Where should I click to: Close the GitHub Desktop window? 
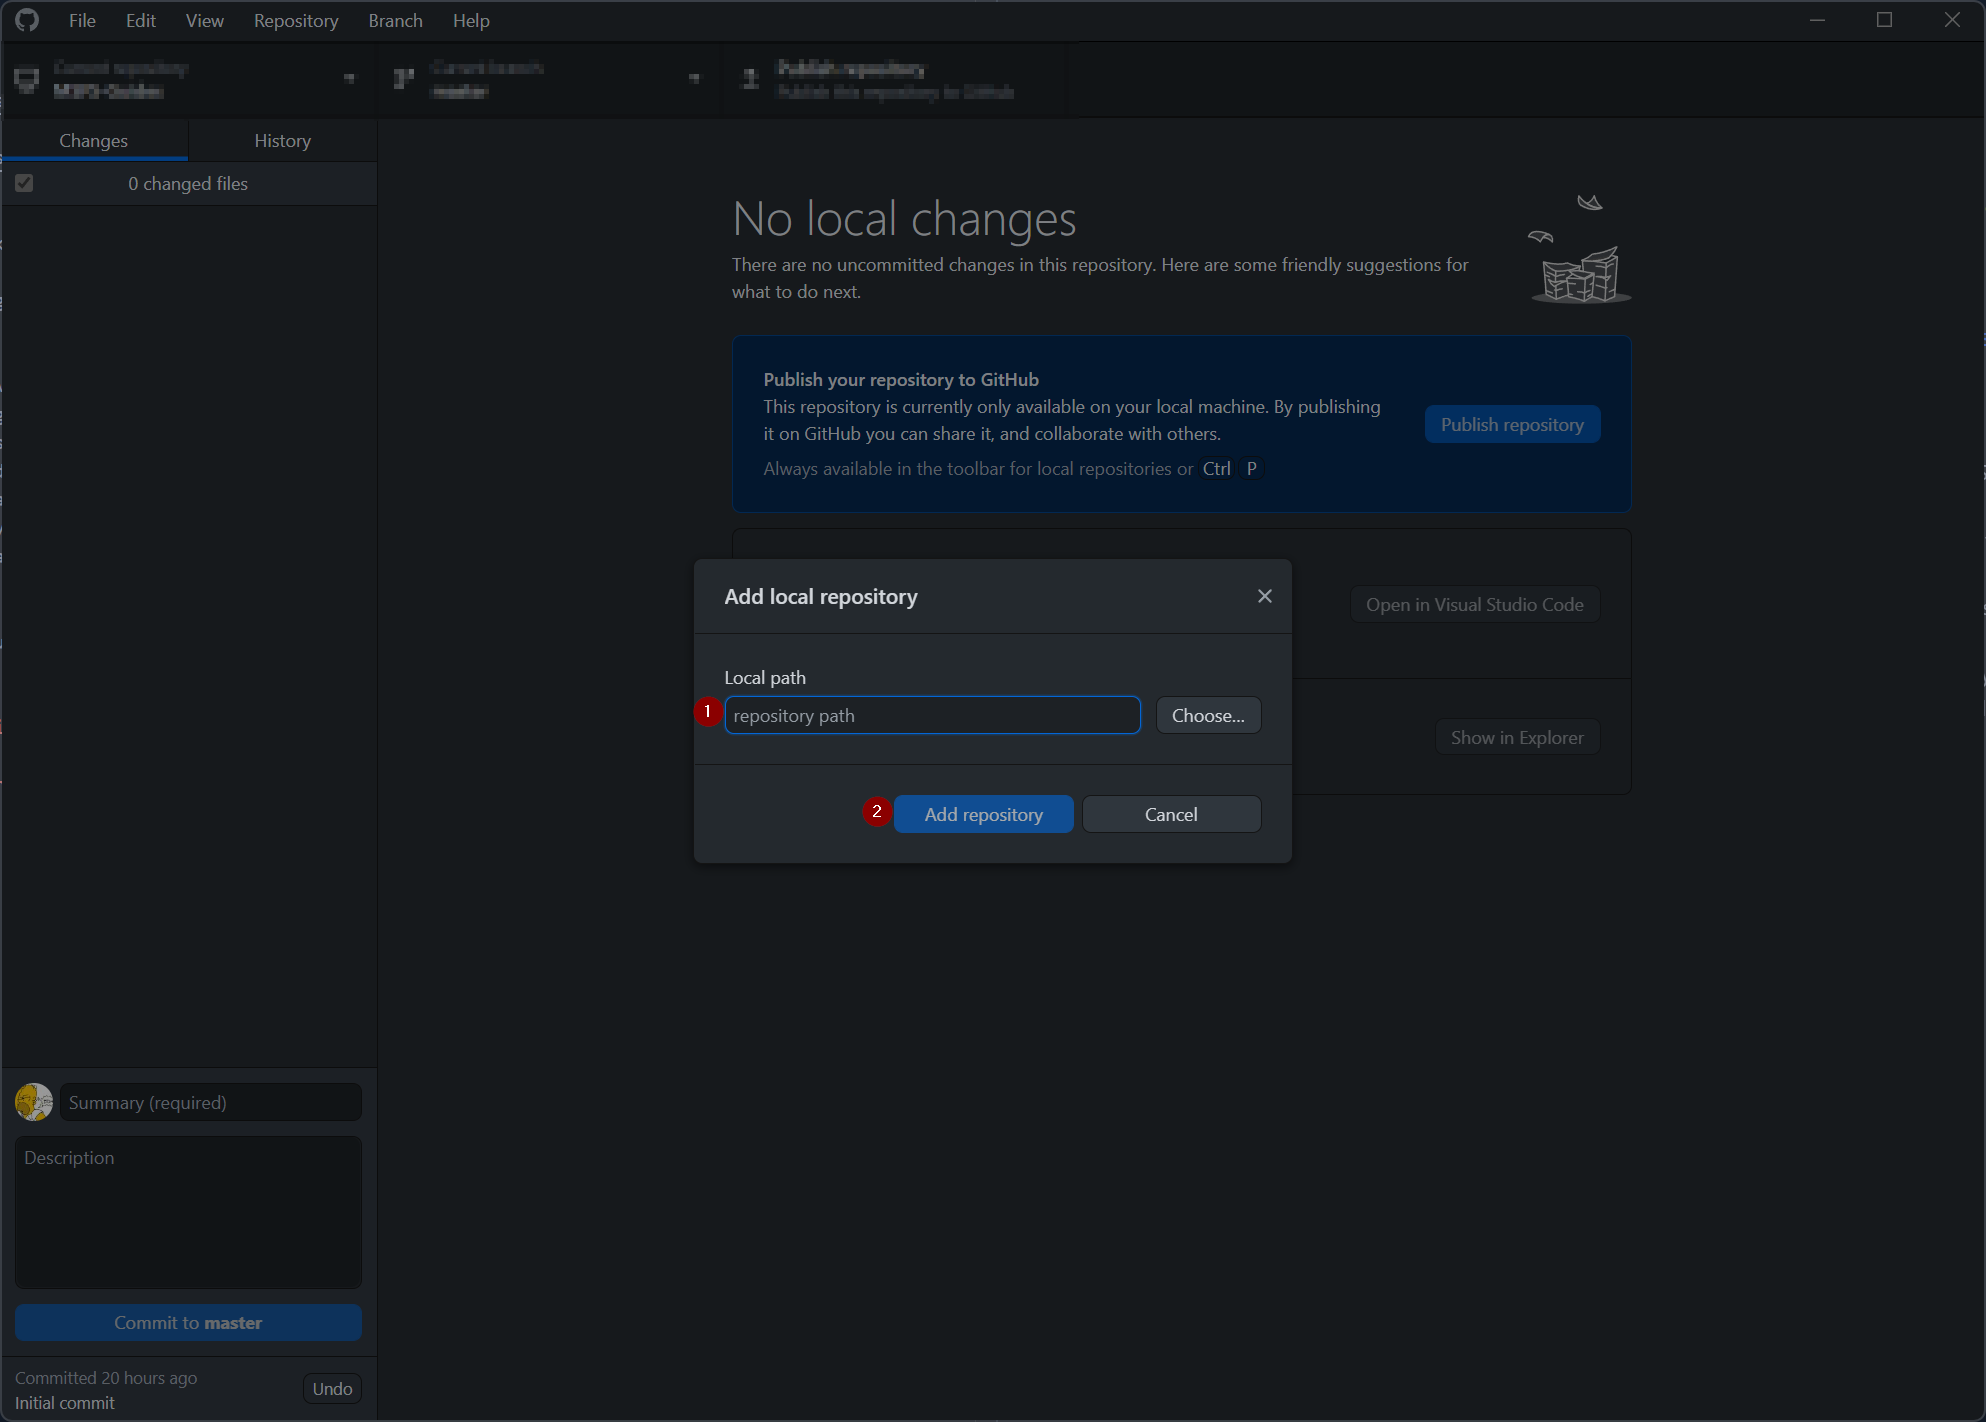1952,20
